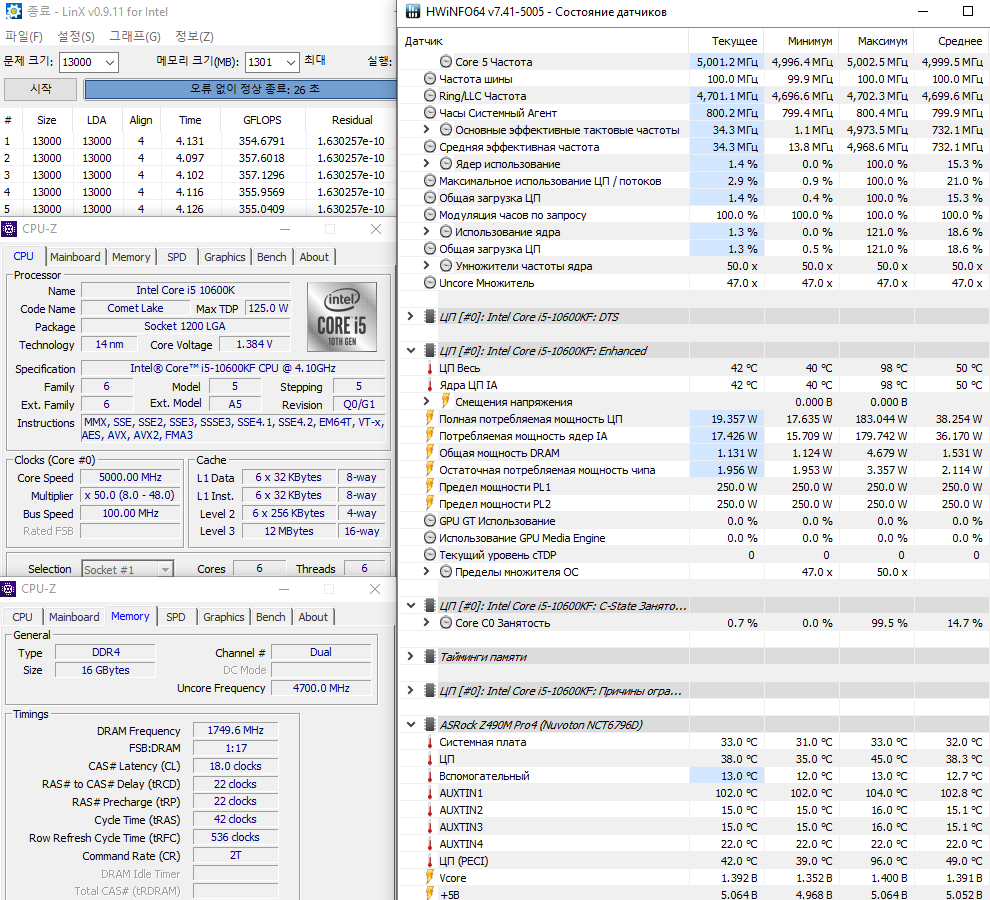Collapse the Intel Core i5-10600KF Enhanced group

pyautogui.click(x=410, y=351)
